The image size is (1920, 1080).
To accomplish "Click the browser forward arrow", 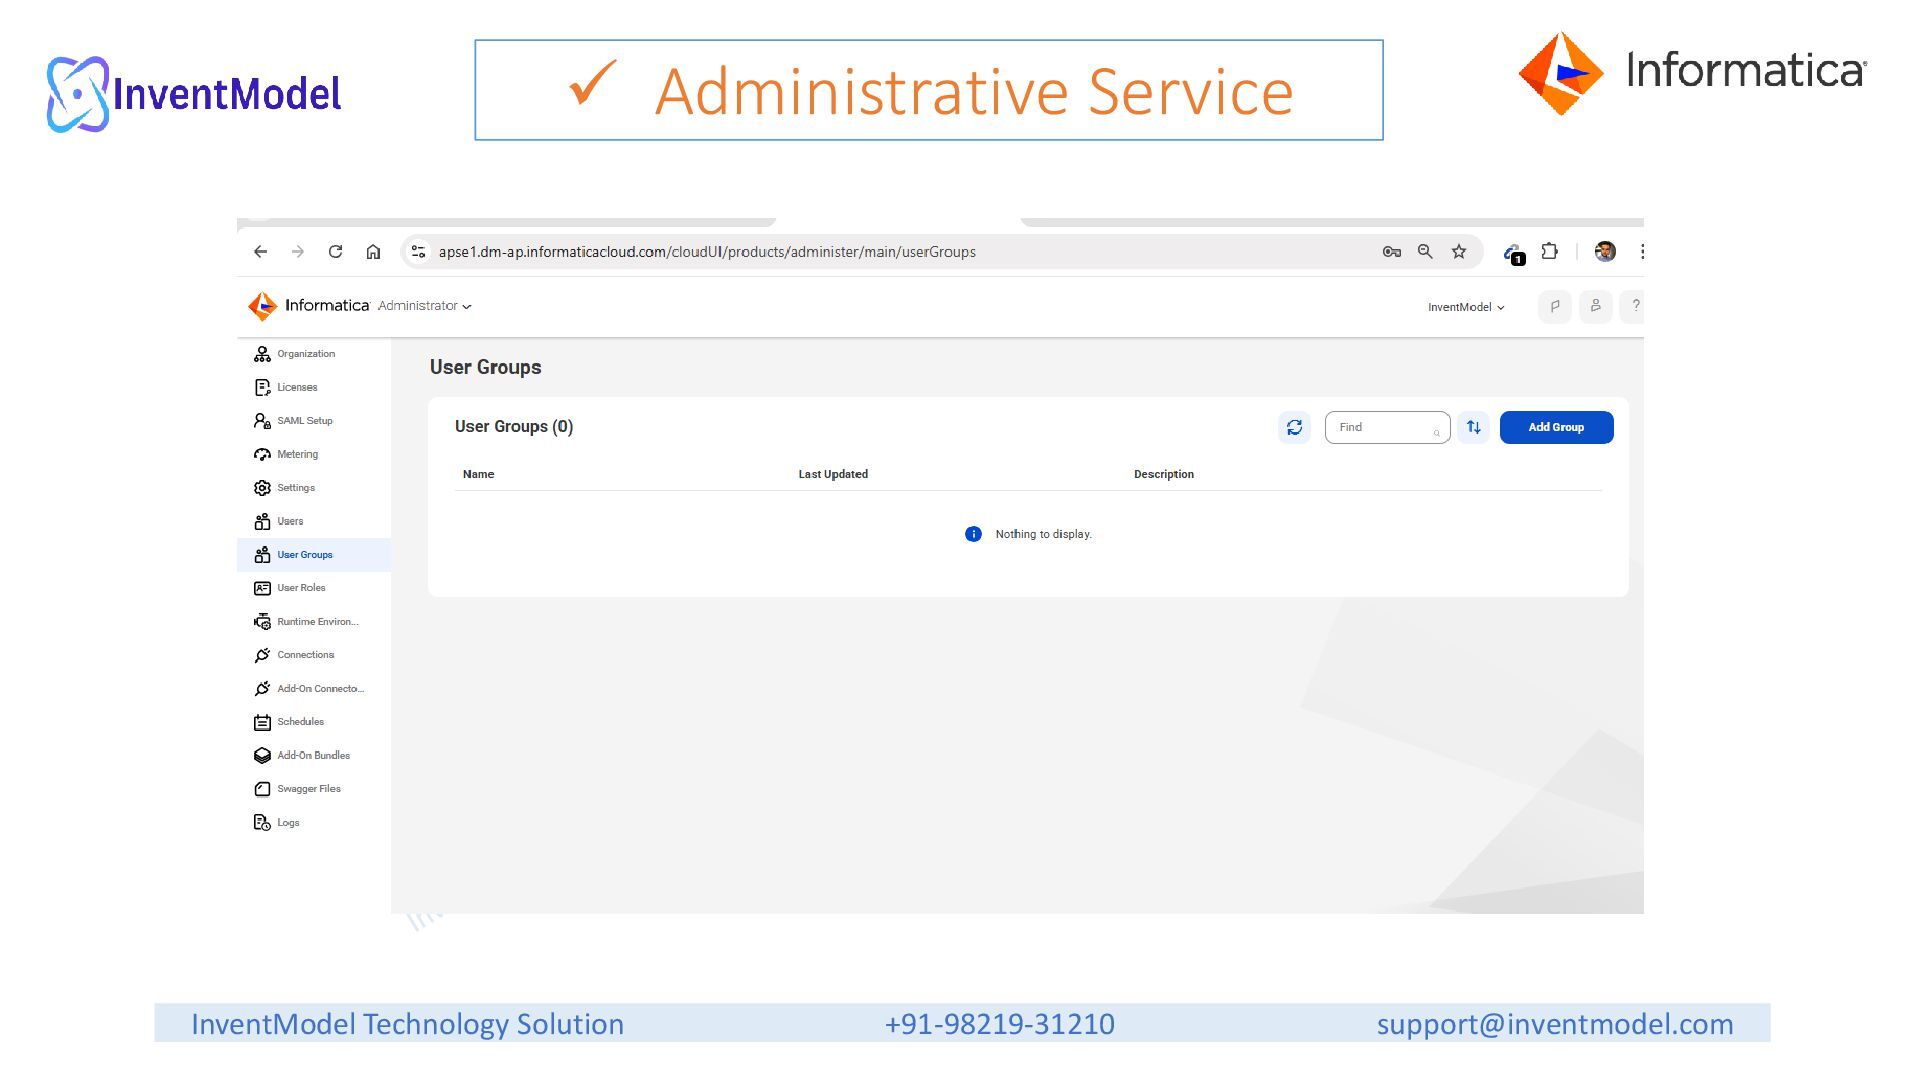I will tap(297, 252).
